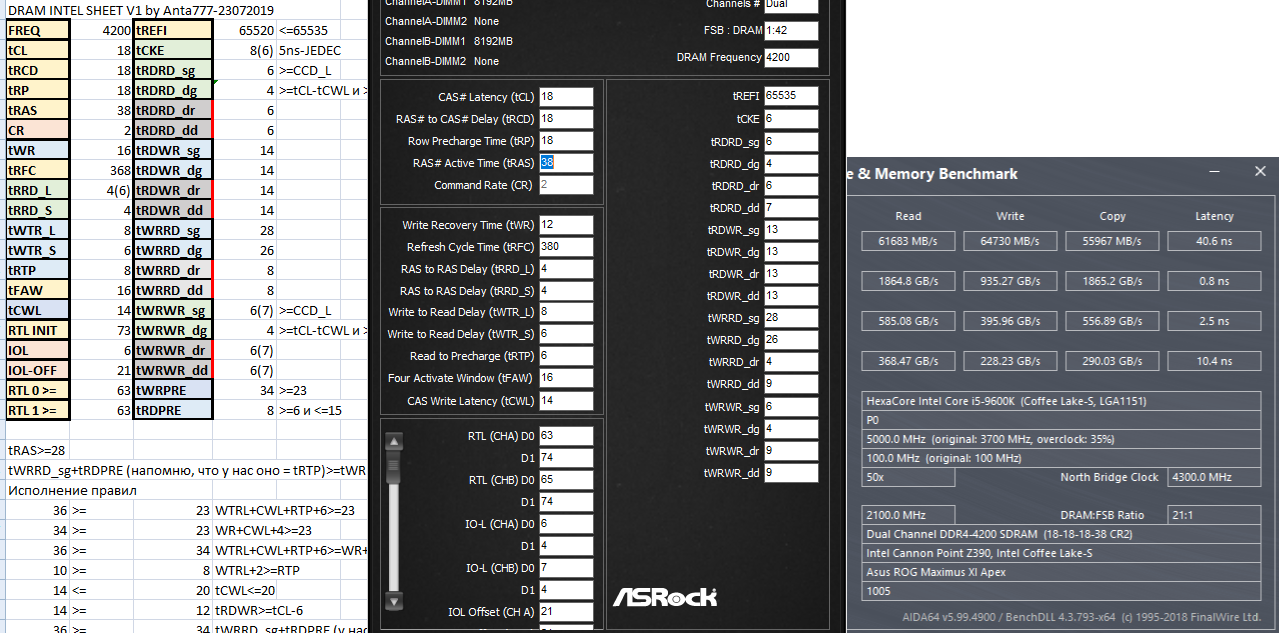Image resolution: width=1279 pixels, height=633 pixels.
Task: Select the tRDPRE label cell in the spreadsheet
Action: 173,411
